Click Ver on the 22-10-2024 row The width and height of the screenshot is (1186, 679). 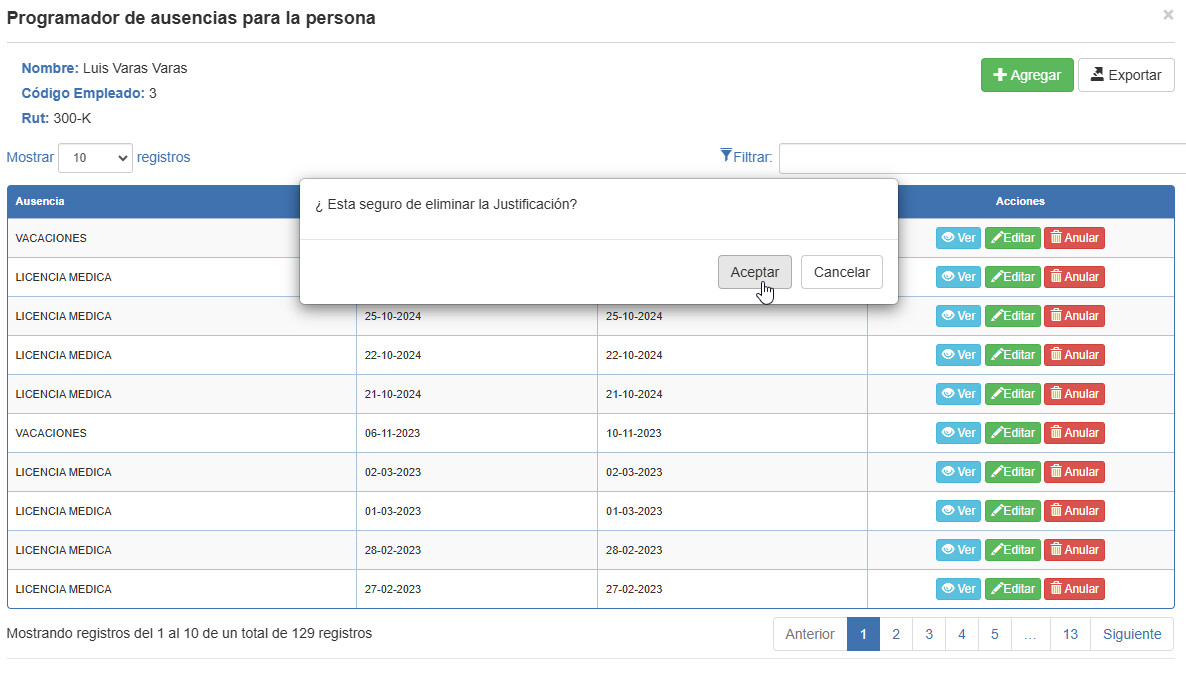(958, 355)
